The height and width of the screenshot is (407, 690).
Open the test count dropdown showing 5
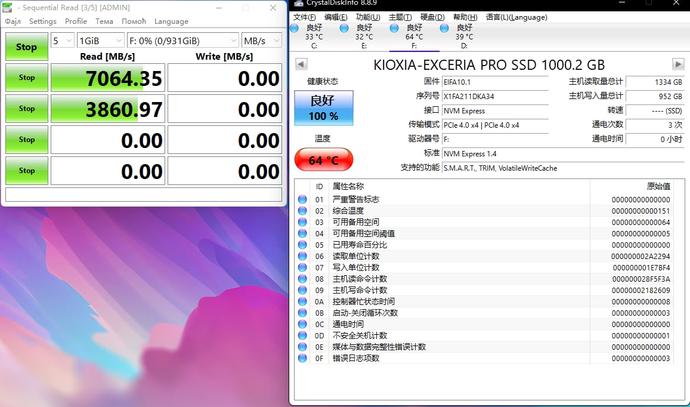pyautogui.click(x=62, y=41)
